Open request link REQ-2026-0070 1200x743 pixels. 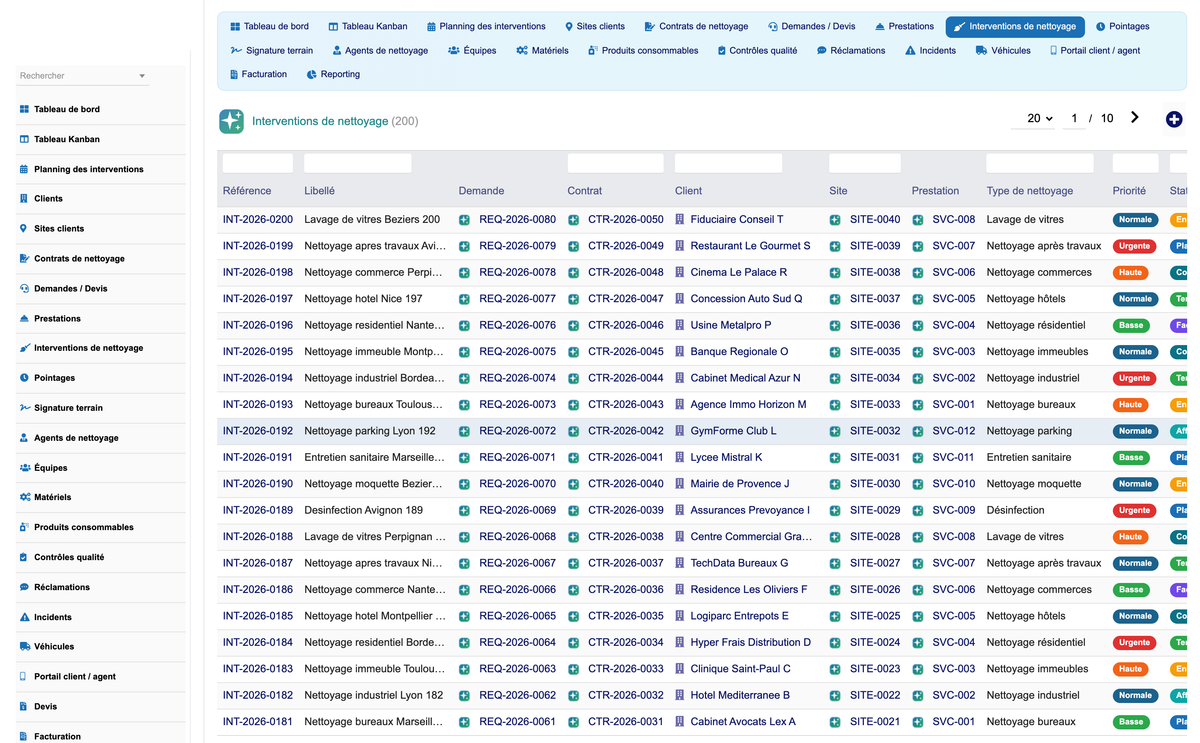(x=517, y=484)
